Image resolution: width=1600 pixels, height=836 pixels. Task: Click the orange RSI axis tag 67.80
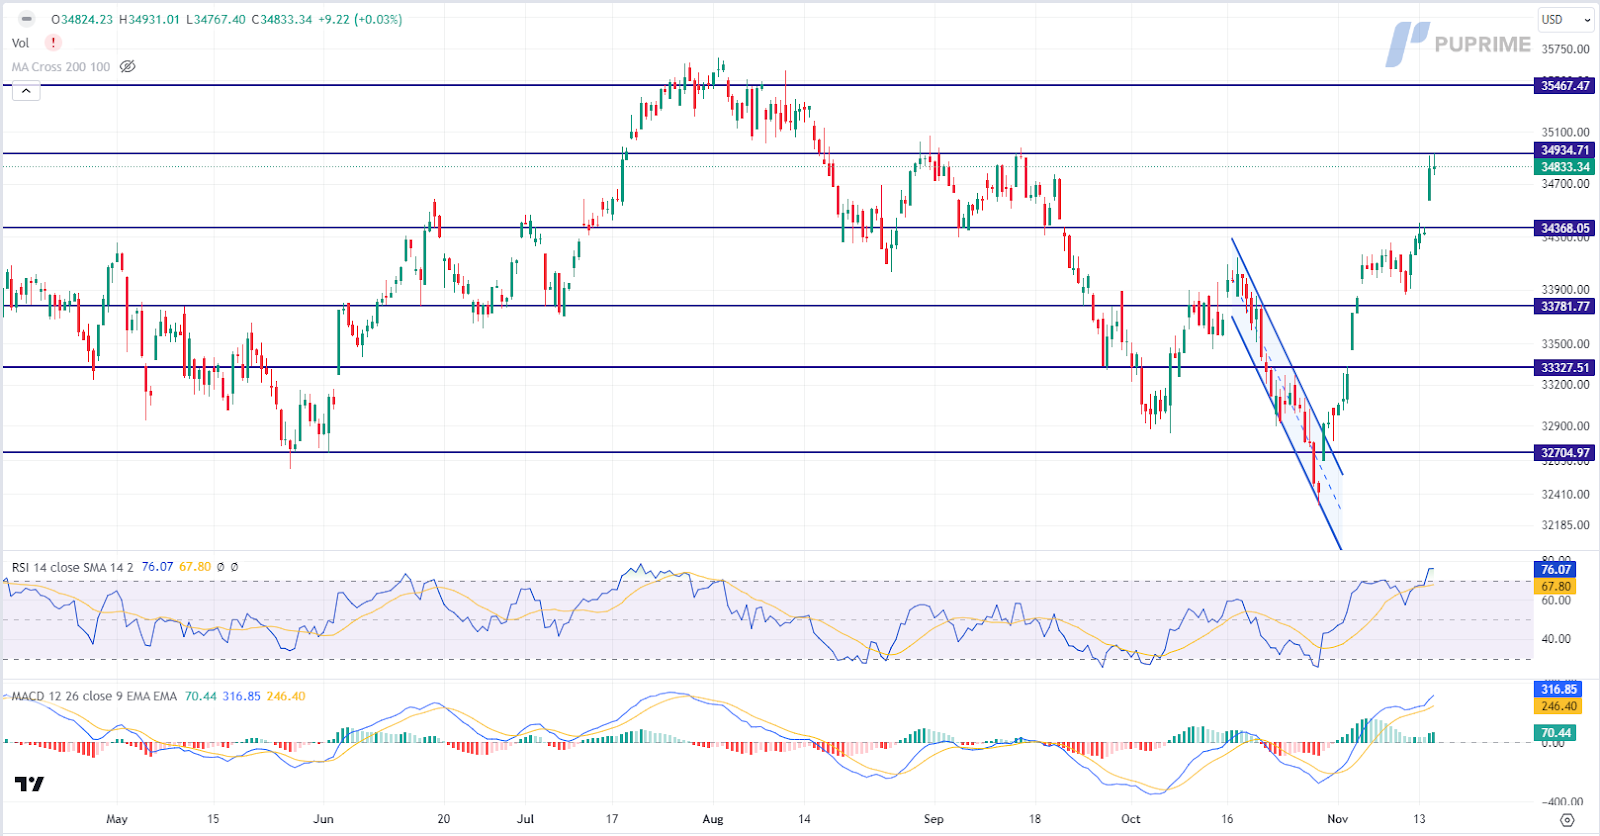(1555, 587)
